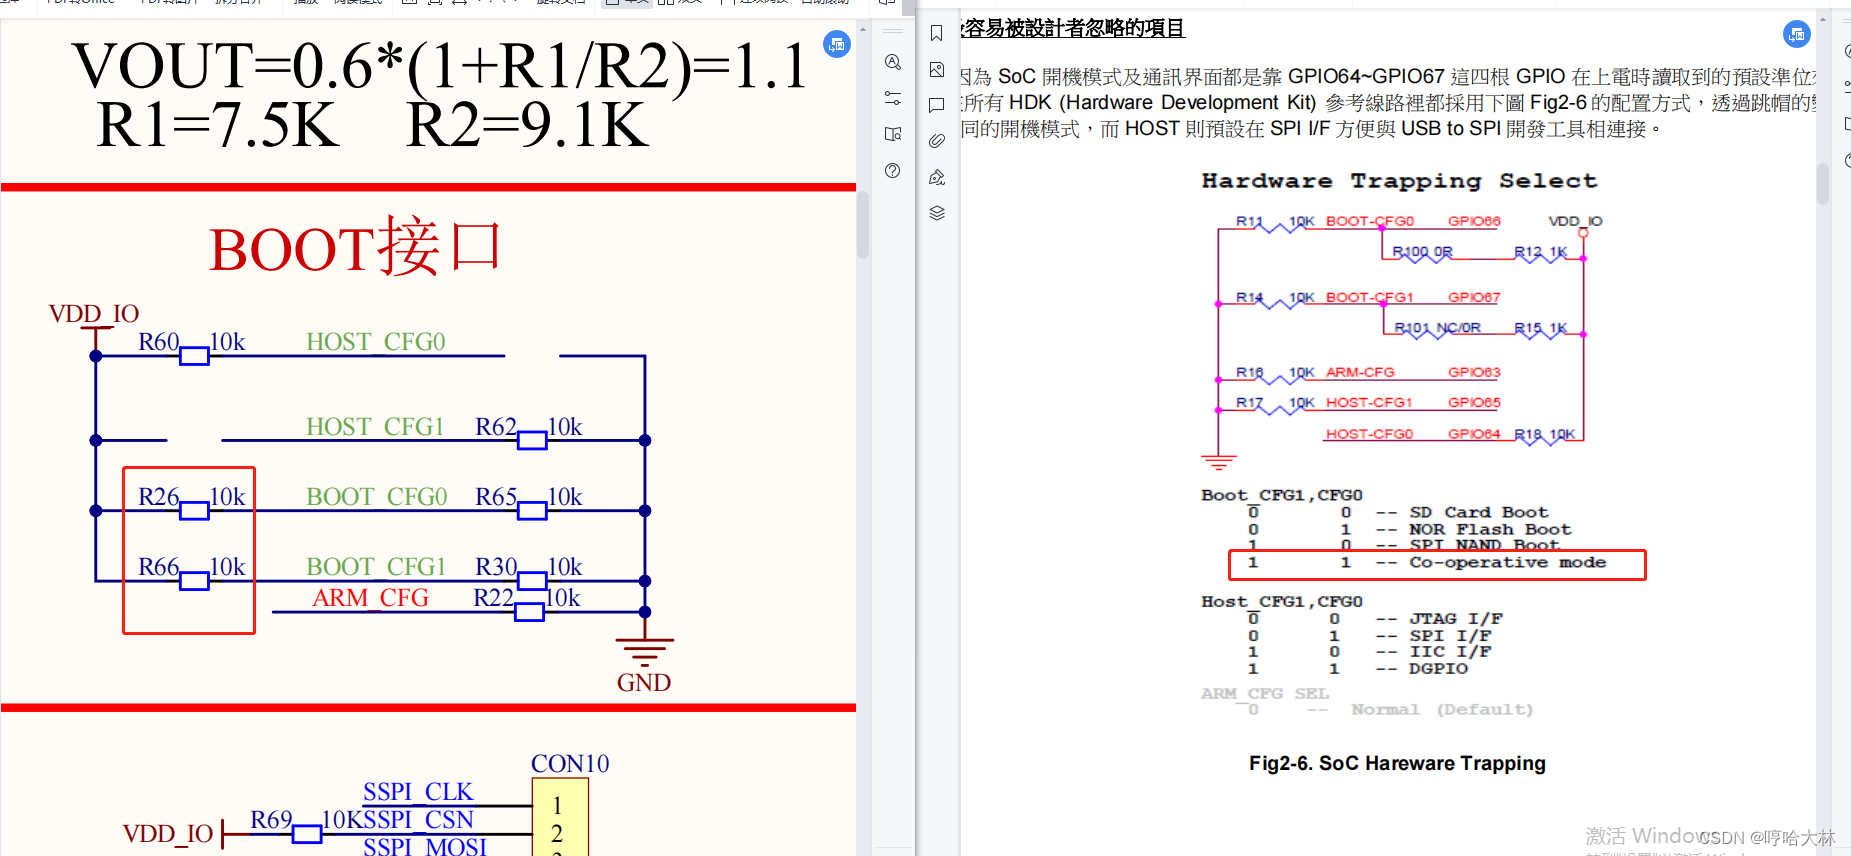The width and height of the screenshot is (1851, 856).
Task: Click the red BOOT接口 heading
Action: tap(355, 247)
